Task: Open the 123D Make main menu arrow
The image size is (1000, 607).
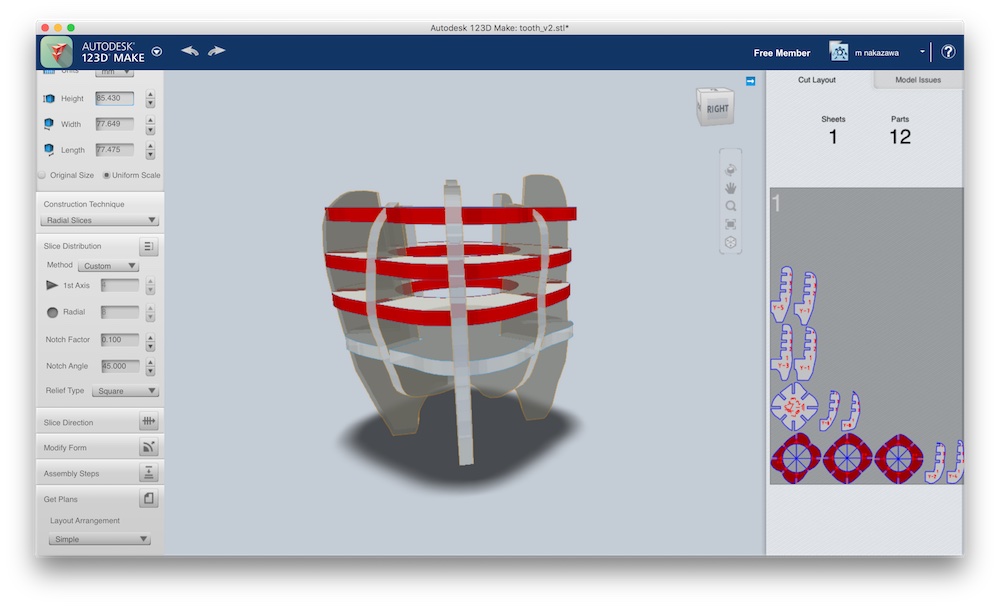Action: pos(157,52)
